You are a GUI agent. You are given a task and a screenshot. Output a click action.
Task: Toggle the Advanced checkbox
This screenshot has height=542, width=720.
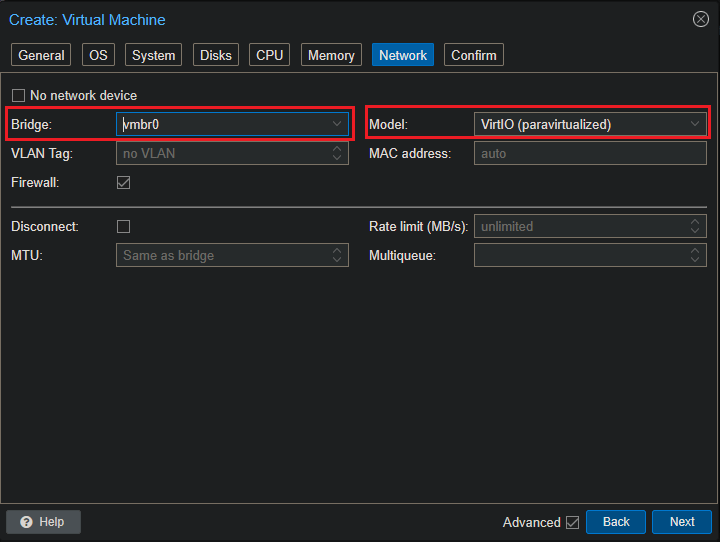point(572,522)
